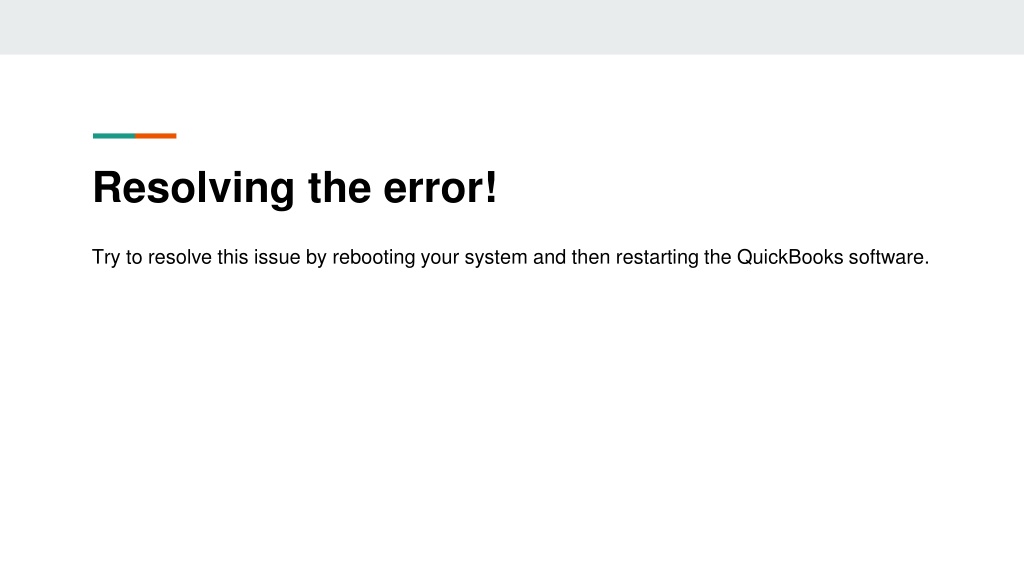
Task: Click the word 'by' in the body text
Action: tap(316, 258)
